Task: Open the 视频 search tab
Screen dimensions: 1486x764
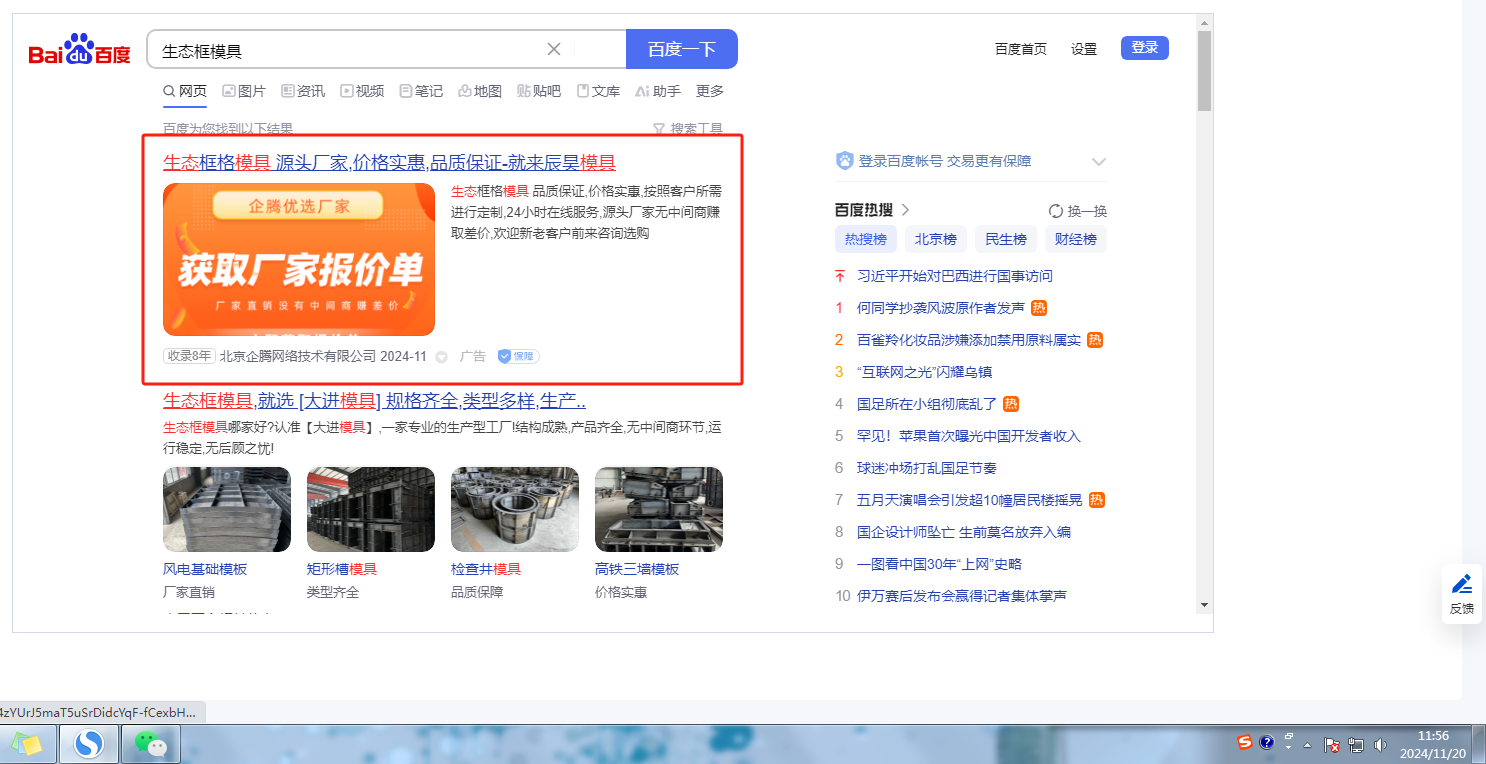Action: 362,91
